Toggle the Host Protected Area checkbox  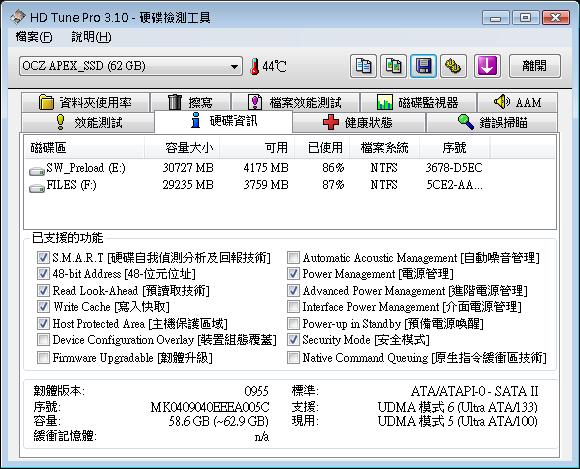point(43,324)
